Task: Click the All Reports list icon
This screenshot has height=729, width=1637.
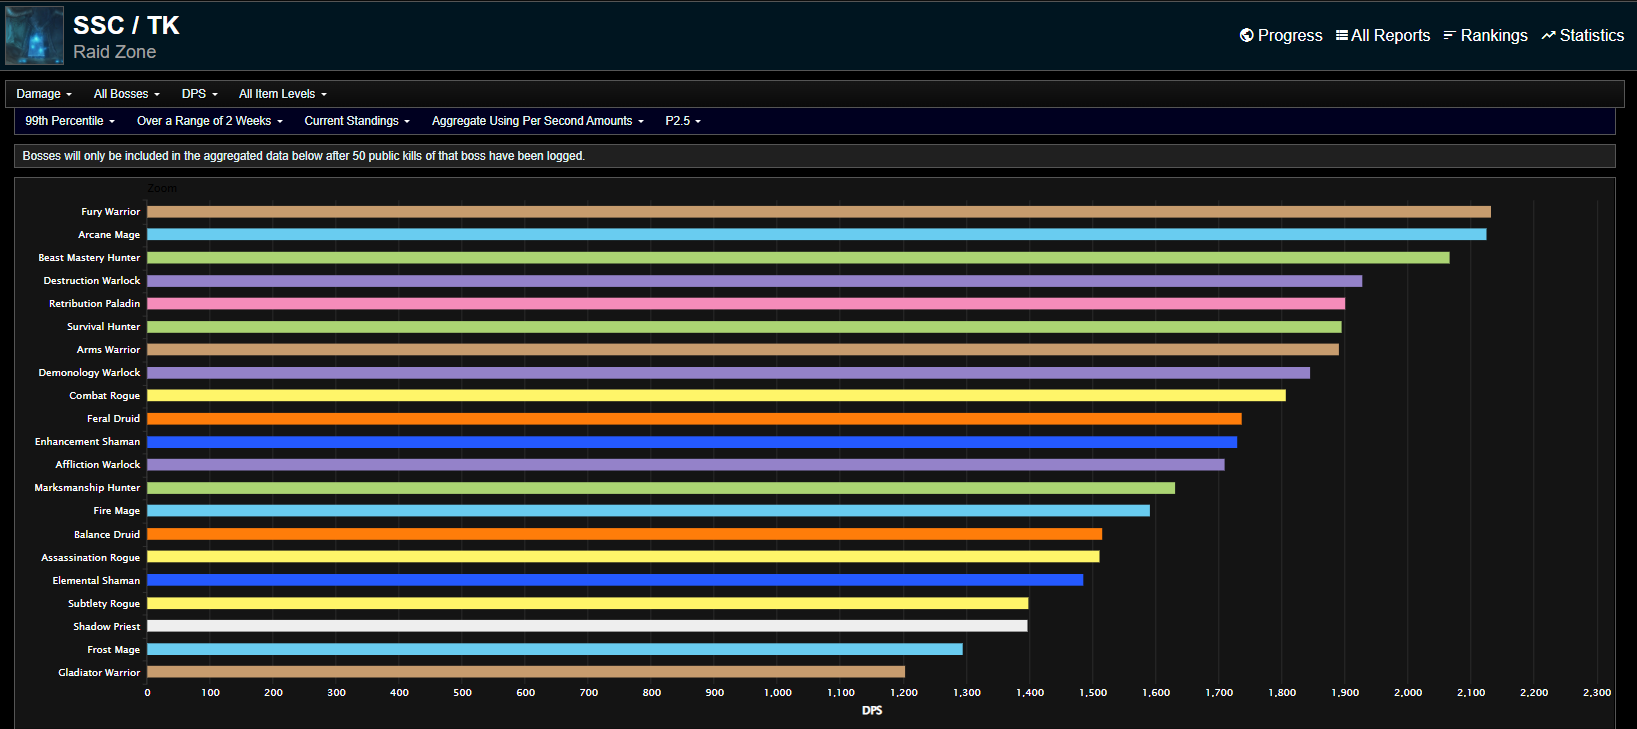Action: 1342,35
